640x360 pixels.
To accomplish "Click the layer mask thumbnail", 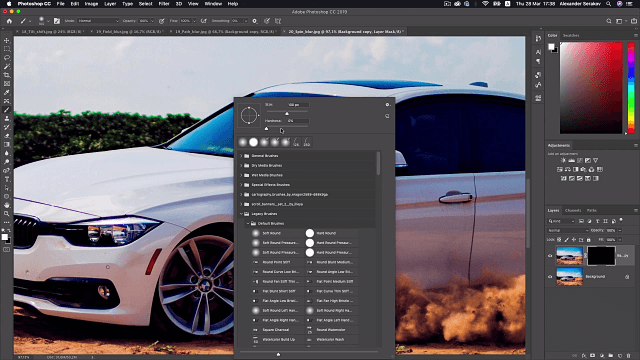I will coord(601,256).
